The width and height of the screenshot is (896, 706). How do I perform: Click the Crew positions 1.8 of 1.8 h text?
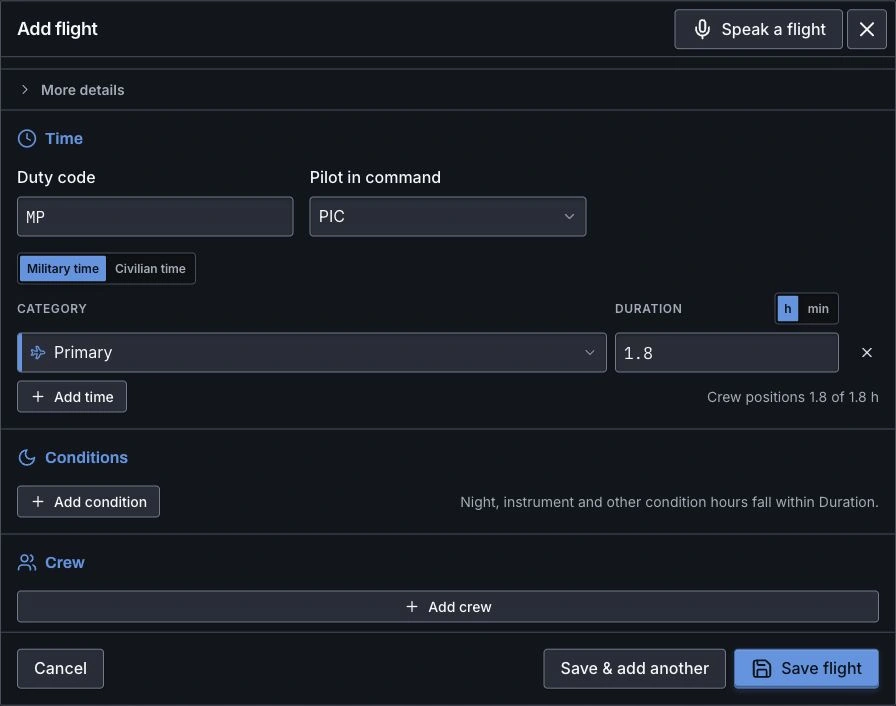793,397
